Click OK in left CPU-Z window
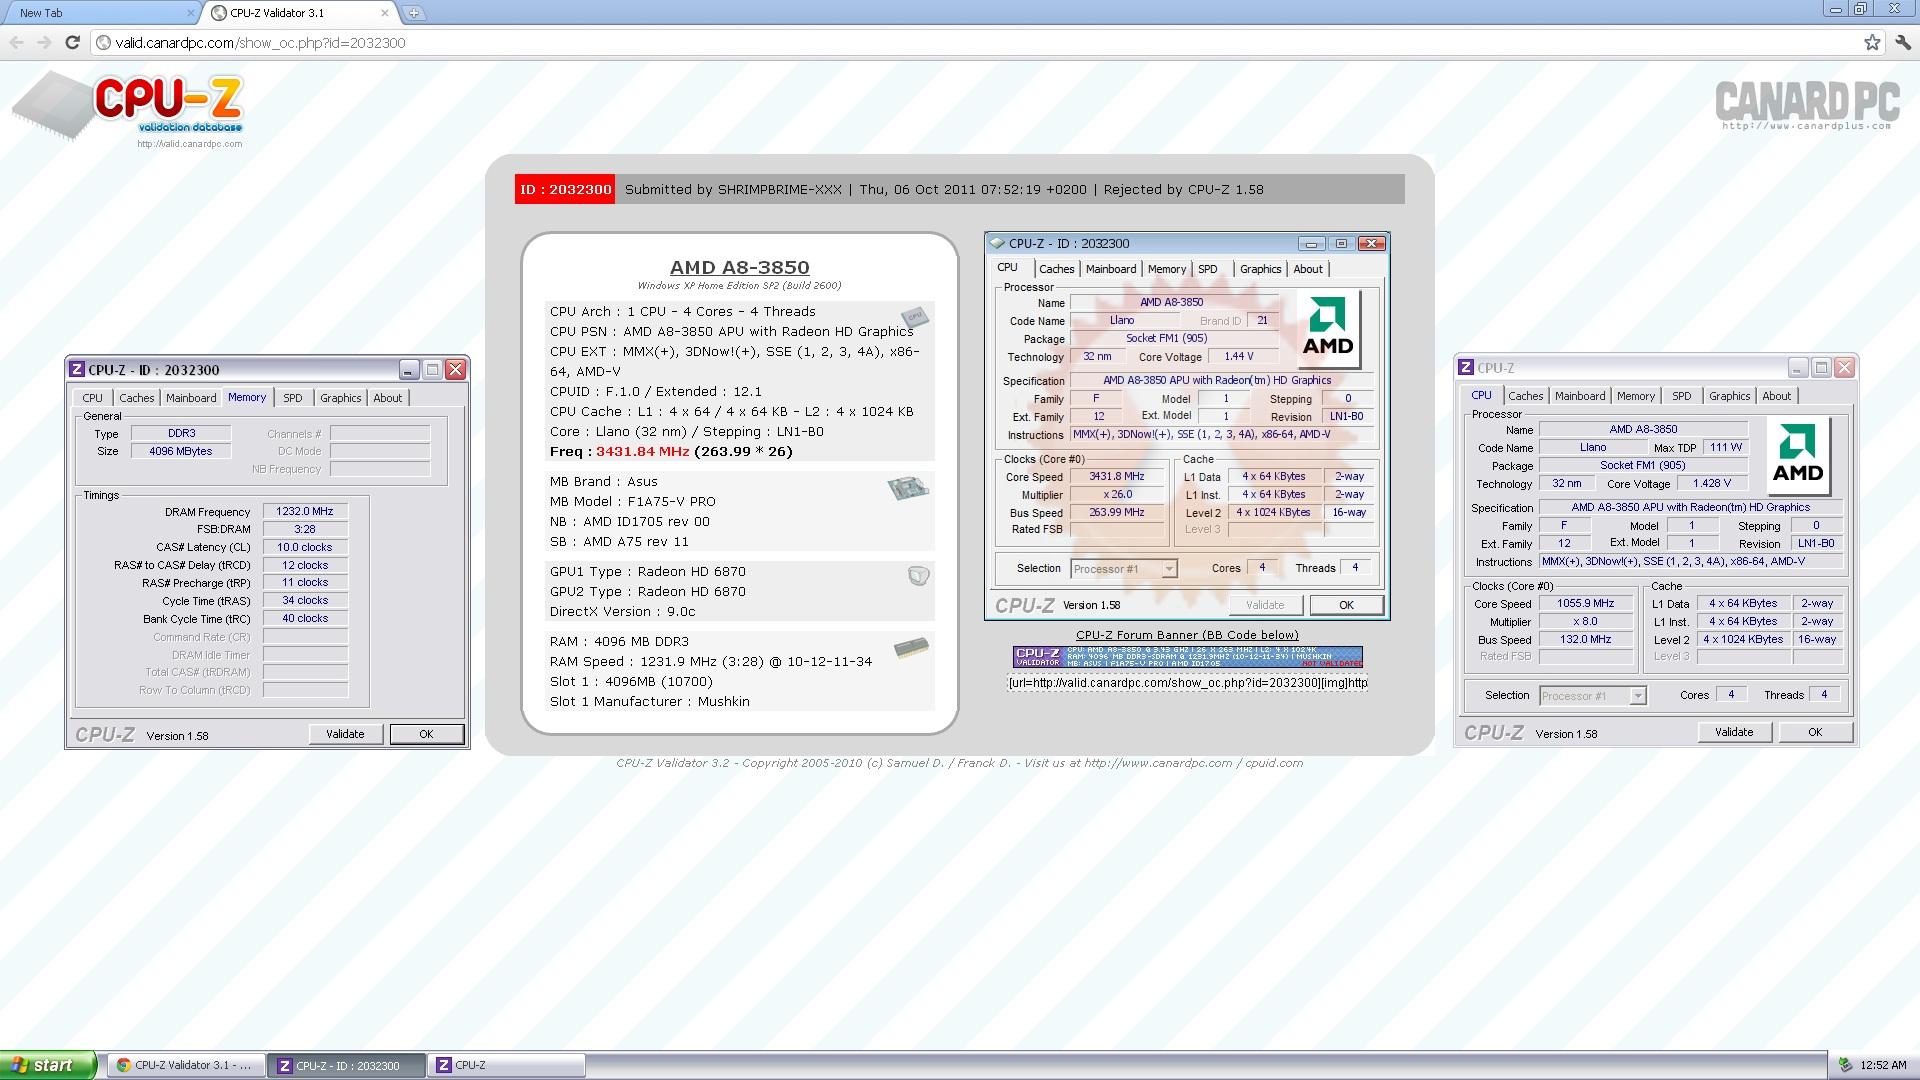This screenshot has width=1920, height=1080. (x=426, y=734)
